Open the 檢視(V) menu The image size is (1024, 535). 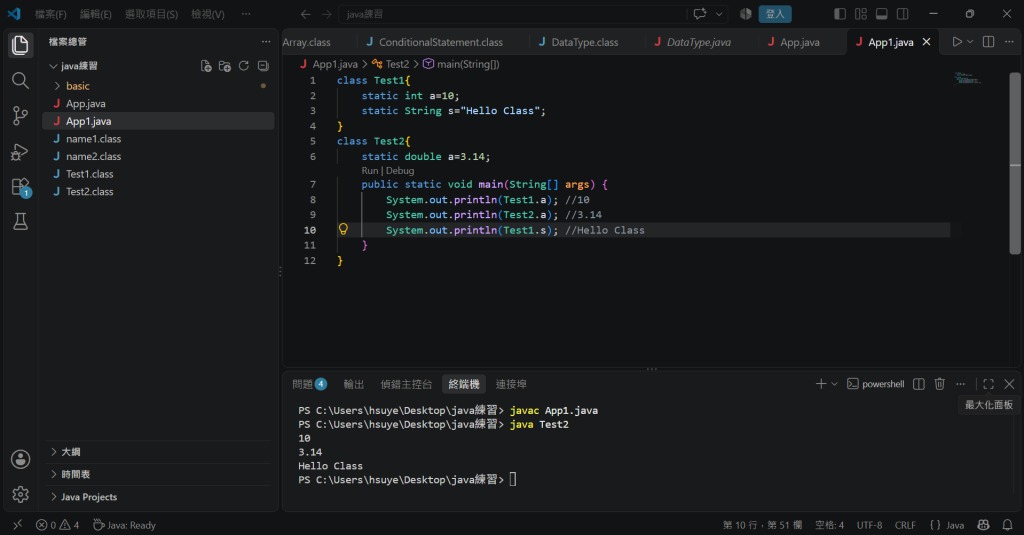coord(208,14)
